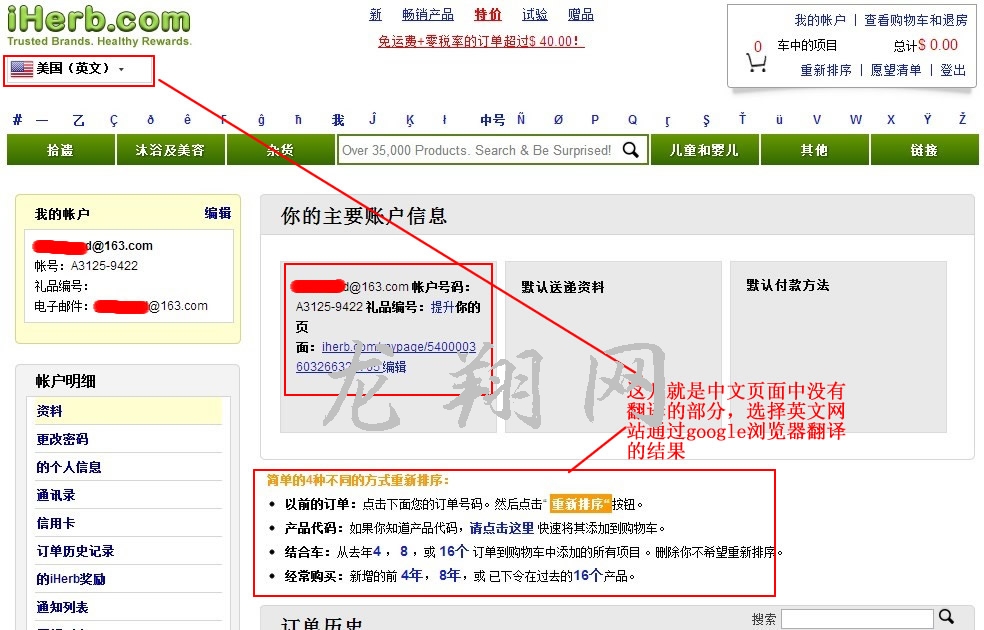The width and height of the screenshot is (984, 630).
Task: Open the 愿望清单 link
Action: click(896, 70)
